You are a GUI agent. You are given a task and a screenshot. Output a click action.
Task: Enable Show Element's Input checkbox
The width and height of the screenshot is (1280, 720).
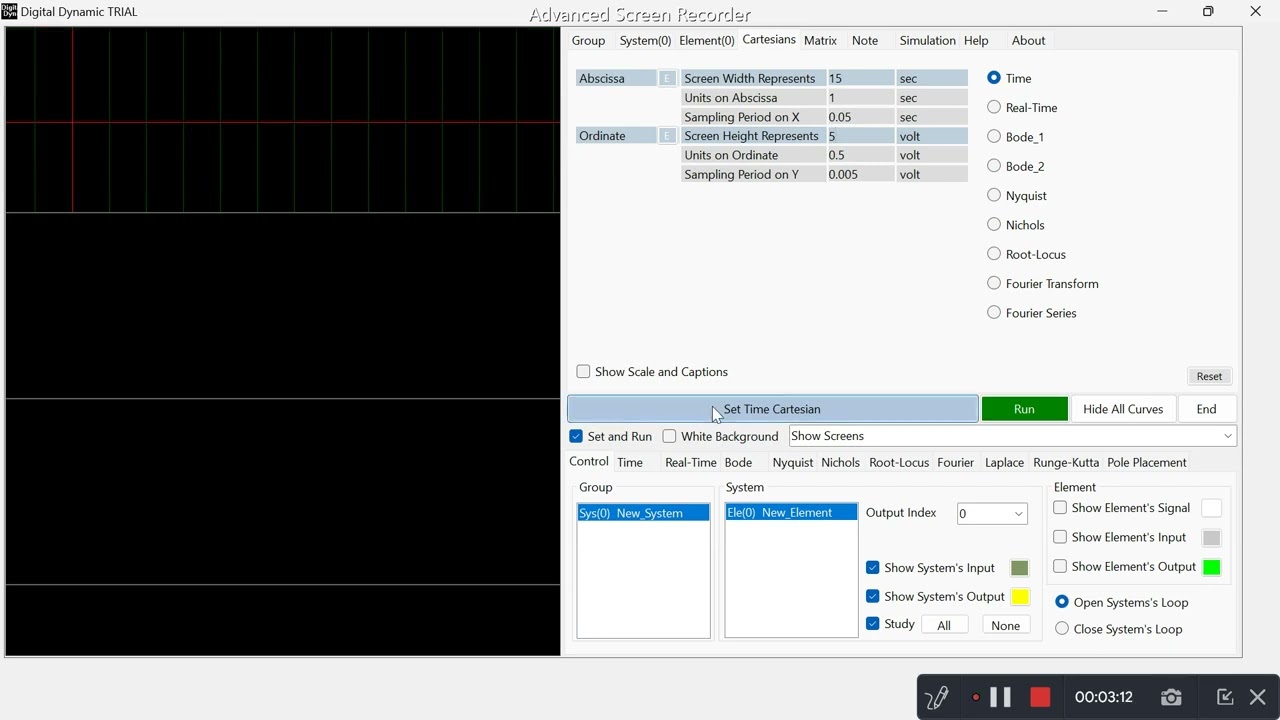tap(1060, 537)
